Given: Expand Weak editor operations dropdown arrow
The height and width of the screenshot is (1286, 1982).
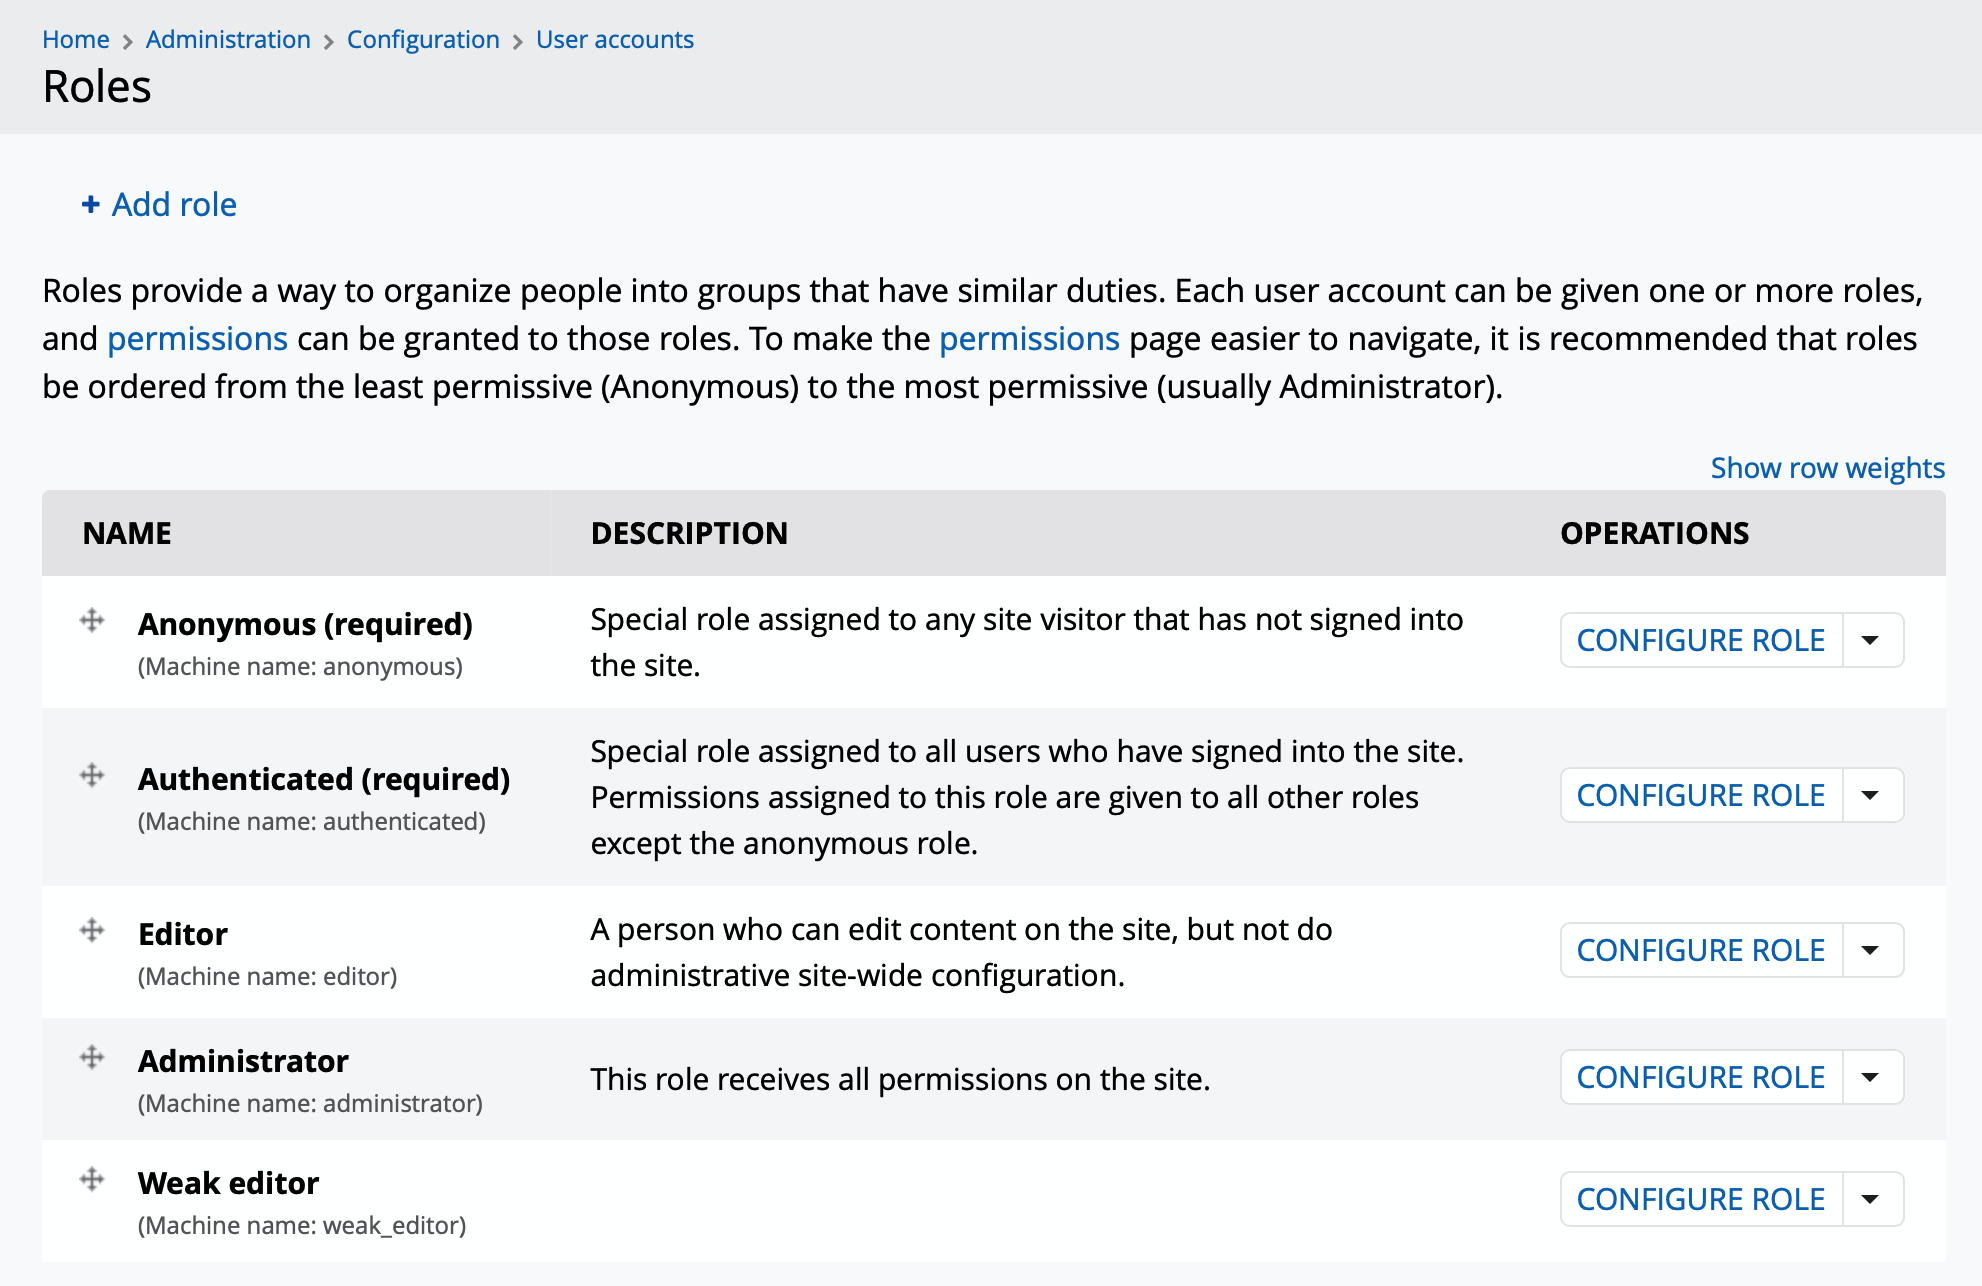Looking at the screenshot, I should tap(1871, 1199).
